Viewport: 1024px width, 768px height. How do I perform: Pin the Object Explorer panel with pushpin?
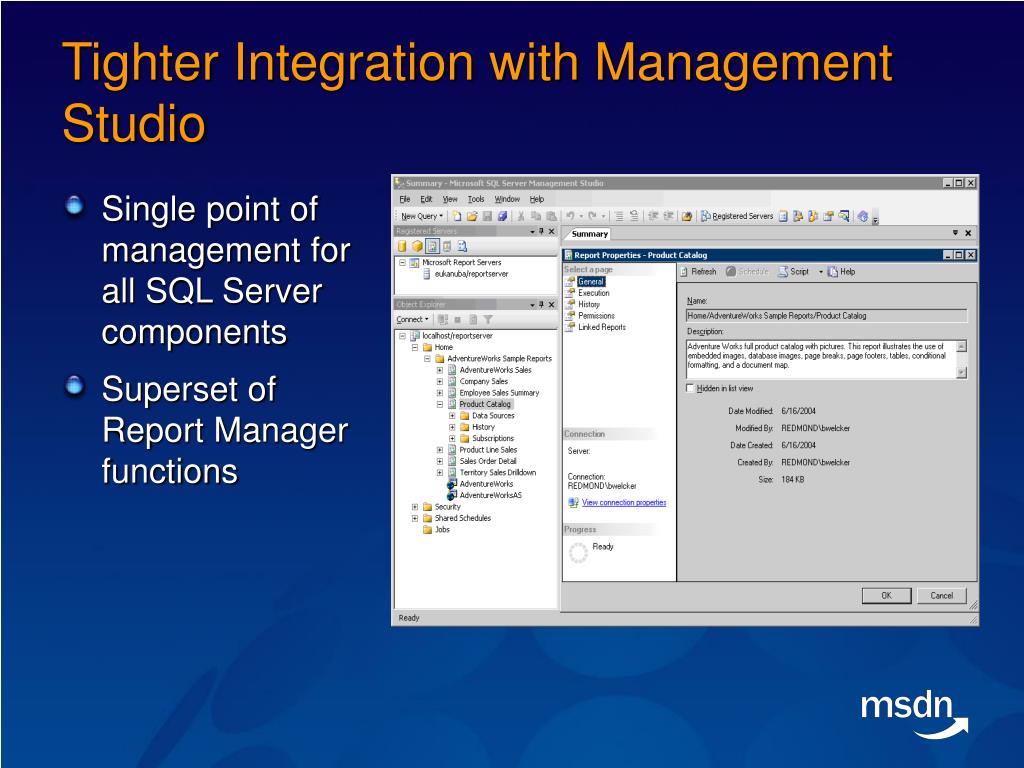click(541, 304)
